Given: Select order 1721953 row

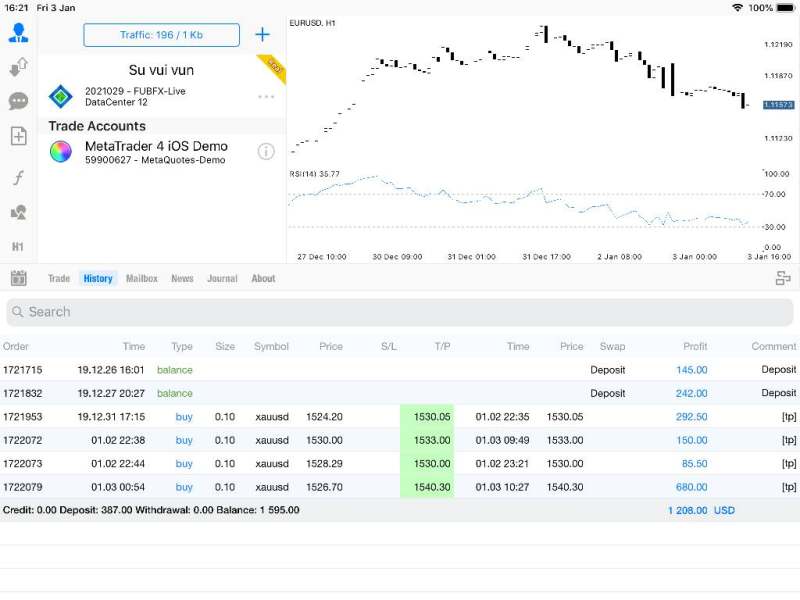Looking at the screenshot, I should point(400,417).
